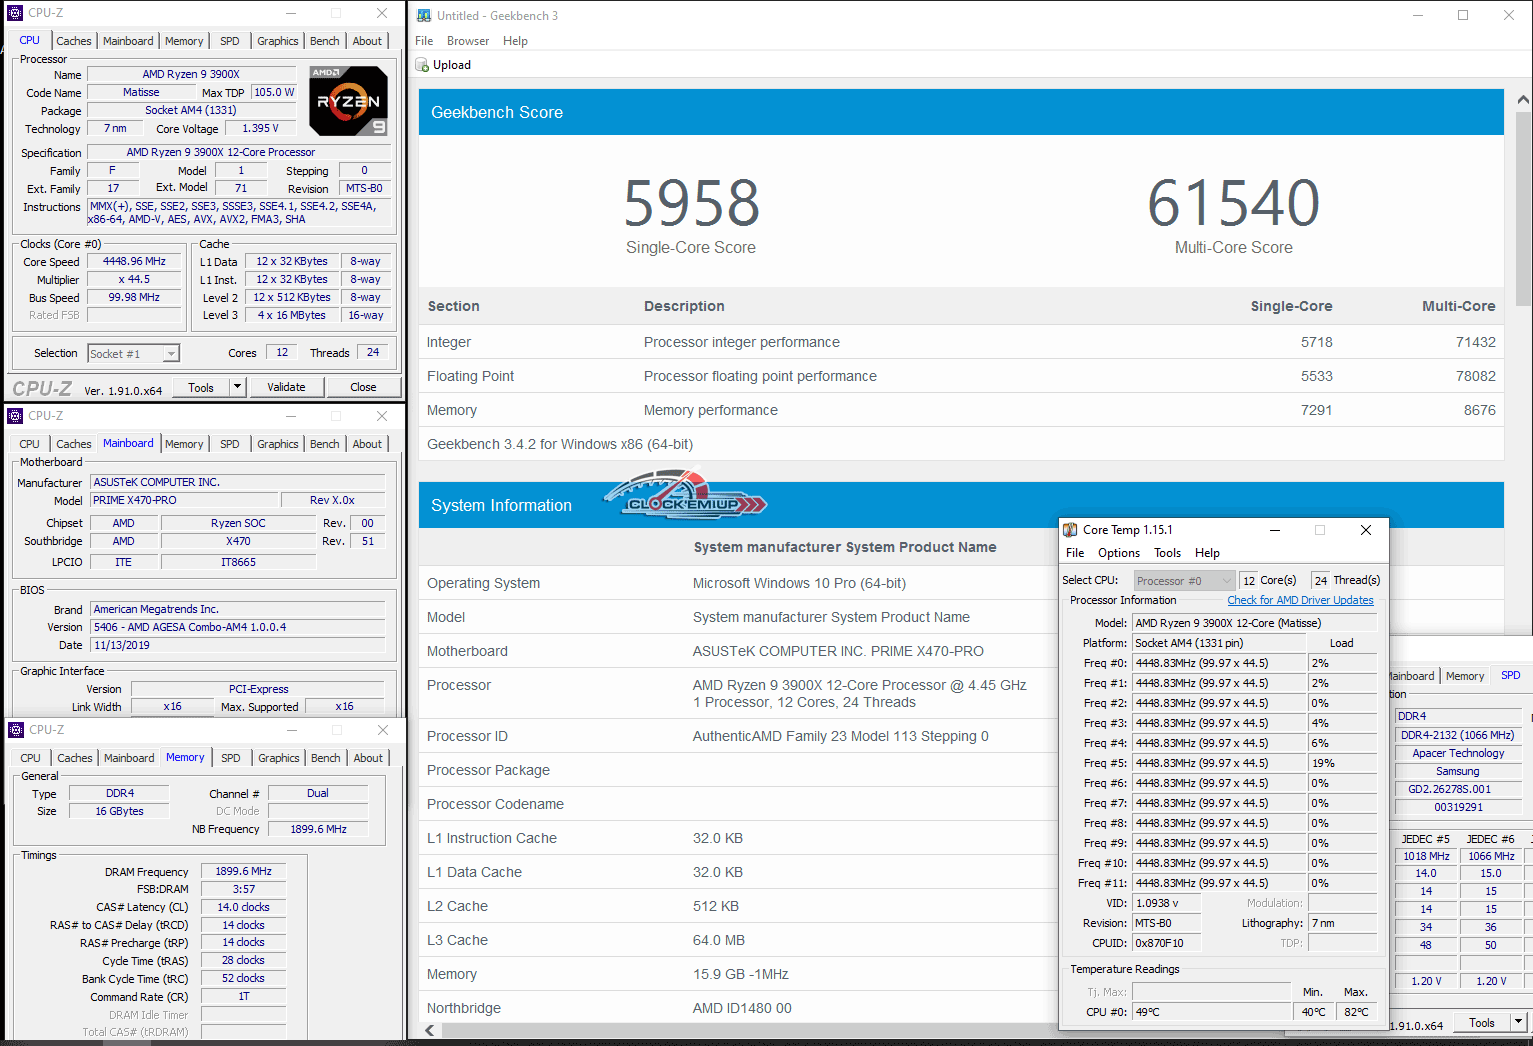Open Options menu in Core Temp
The height and width of the screenshot is (1046, 1533).
[1118, 553]
